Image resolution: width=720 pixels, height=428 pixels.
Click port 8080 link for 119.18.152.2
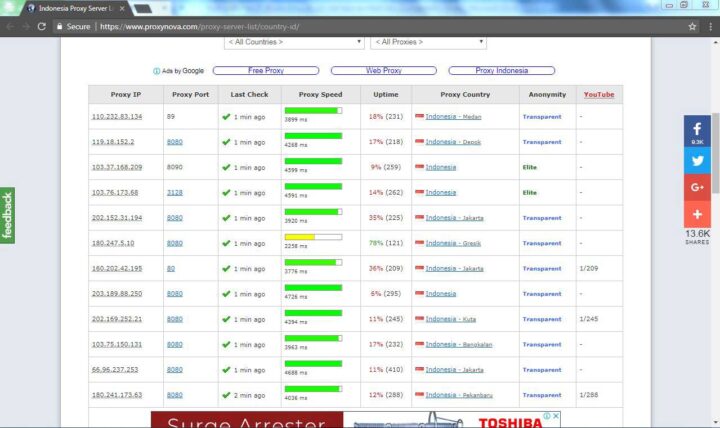[x=174, y=142]
